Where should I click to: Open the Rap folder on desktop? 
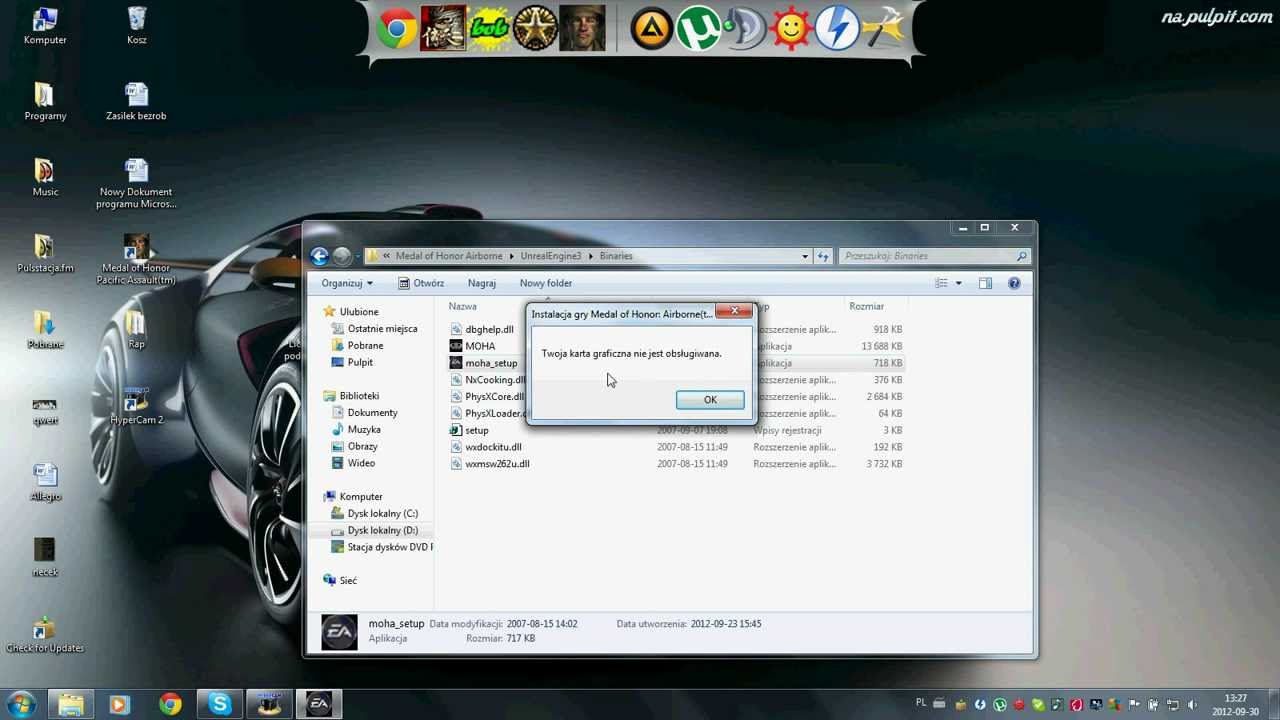[x=136, y=330]
